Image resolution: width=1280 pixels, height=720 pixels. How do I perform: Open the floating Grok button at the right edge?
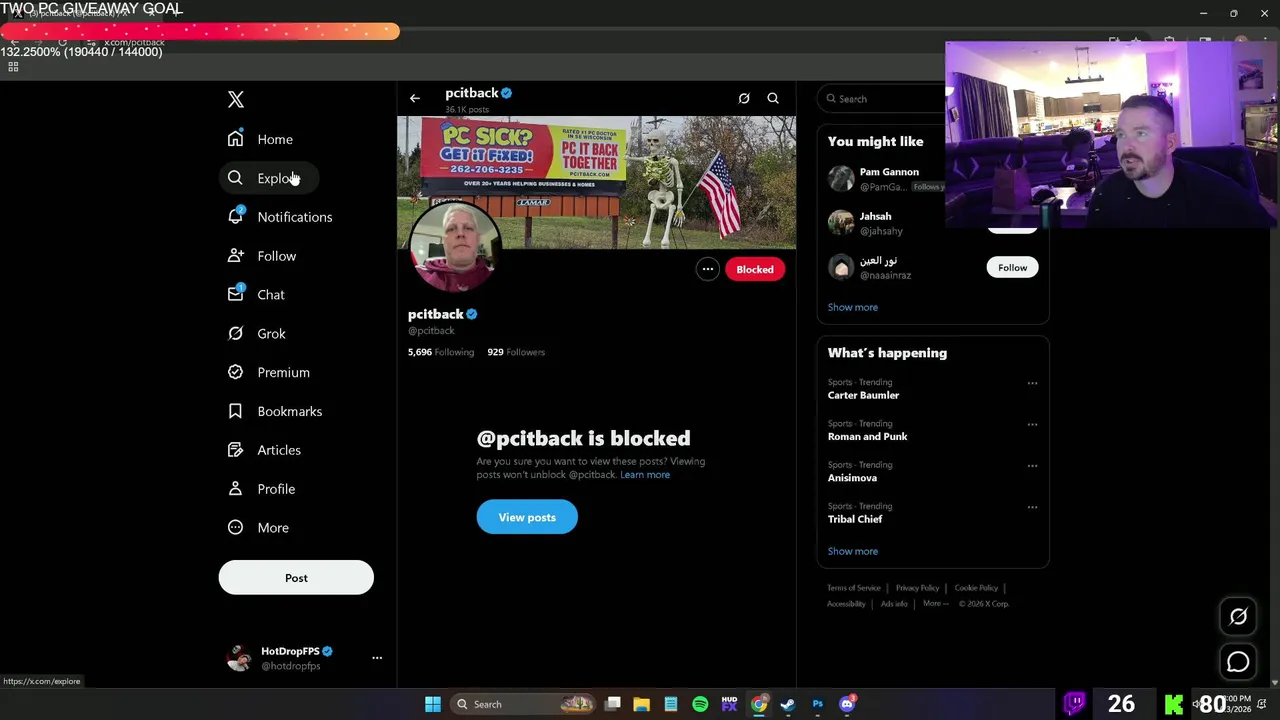click(1238, 617)
